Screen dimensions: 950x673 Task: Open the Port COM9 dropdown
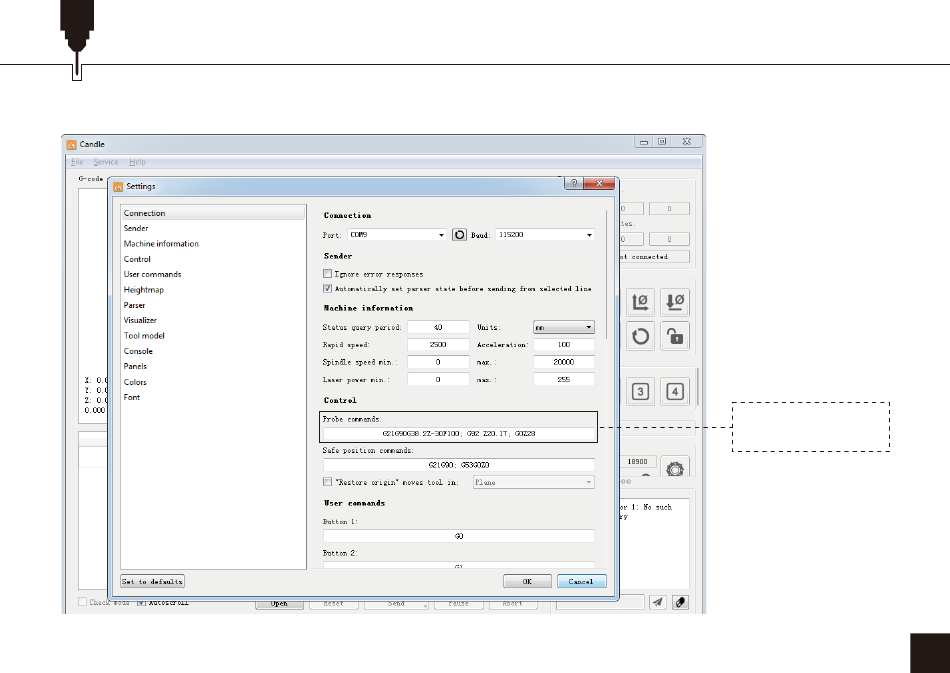pyautogui.click(x=397, y=234)
